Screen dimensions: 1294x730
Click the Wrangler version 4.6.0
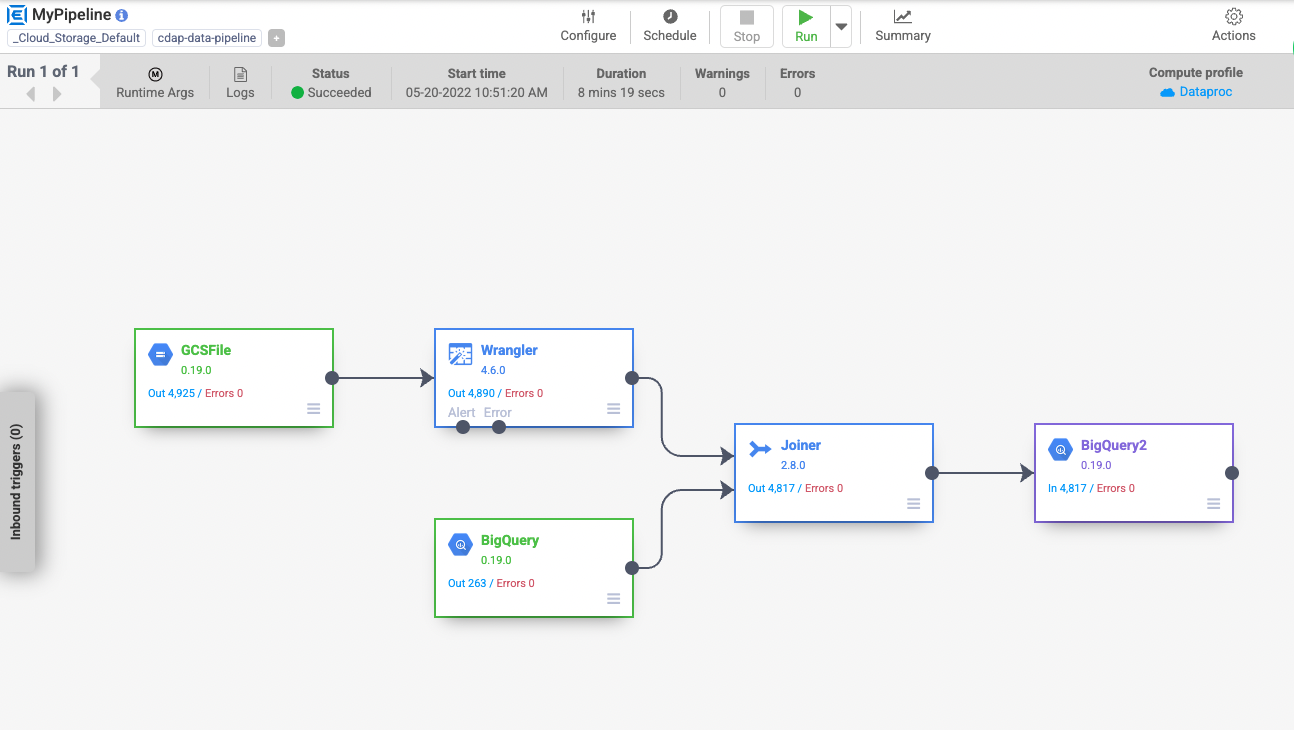(493, 370)
